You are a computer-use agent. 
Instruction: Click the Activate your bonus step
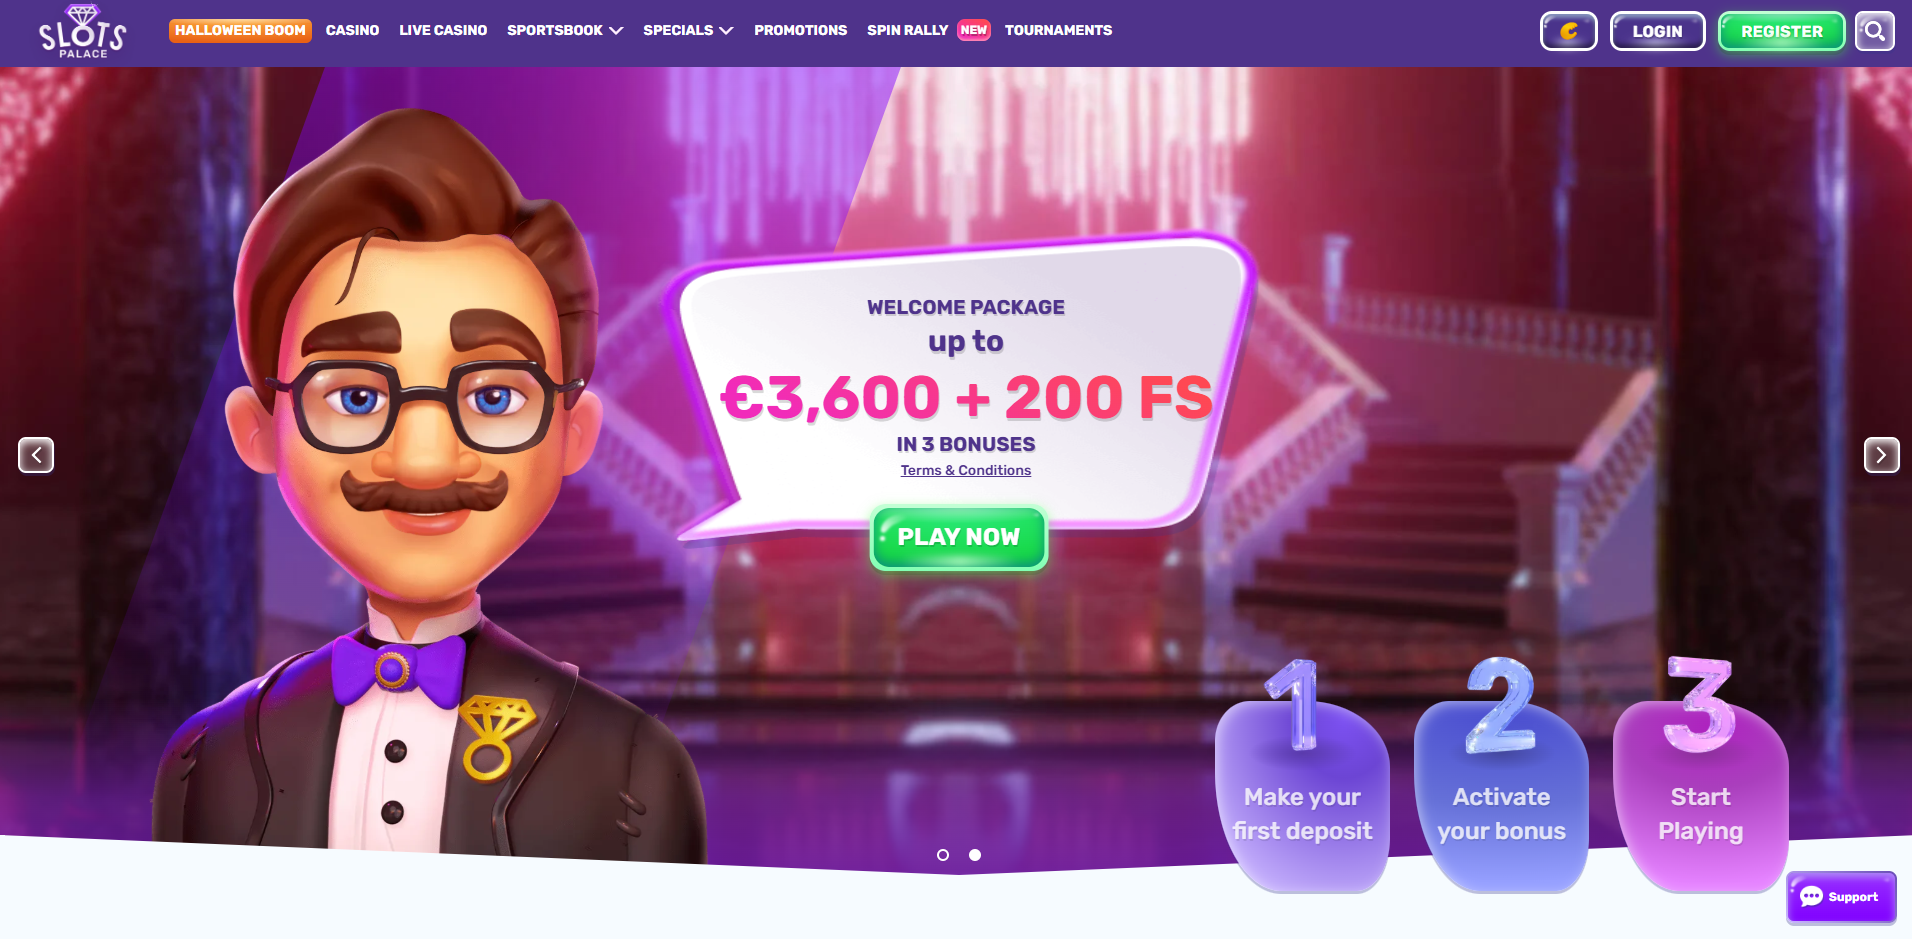pos(1501,776)
